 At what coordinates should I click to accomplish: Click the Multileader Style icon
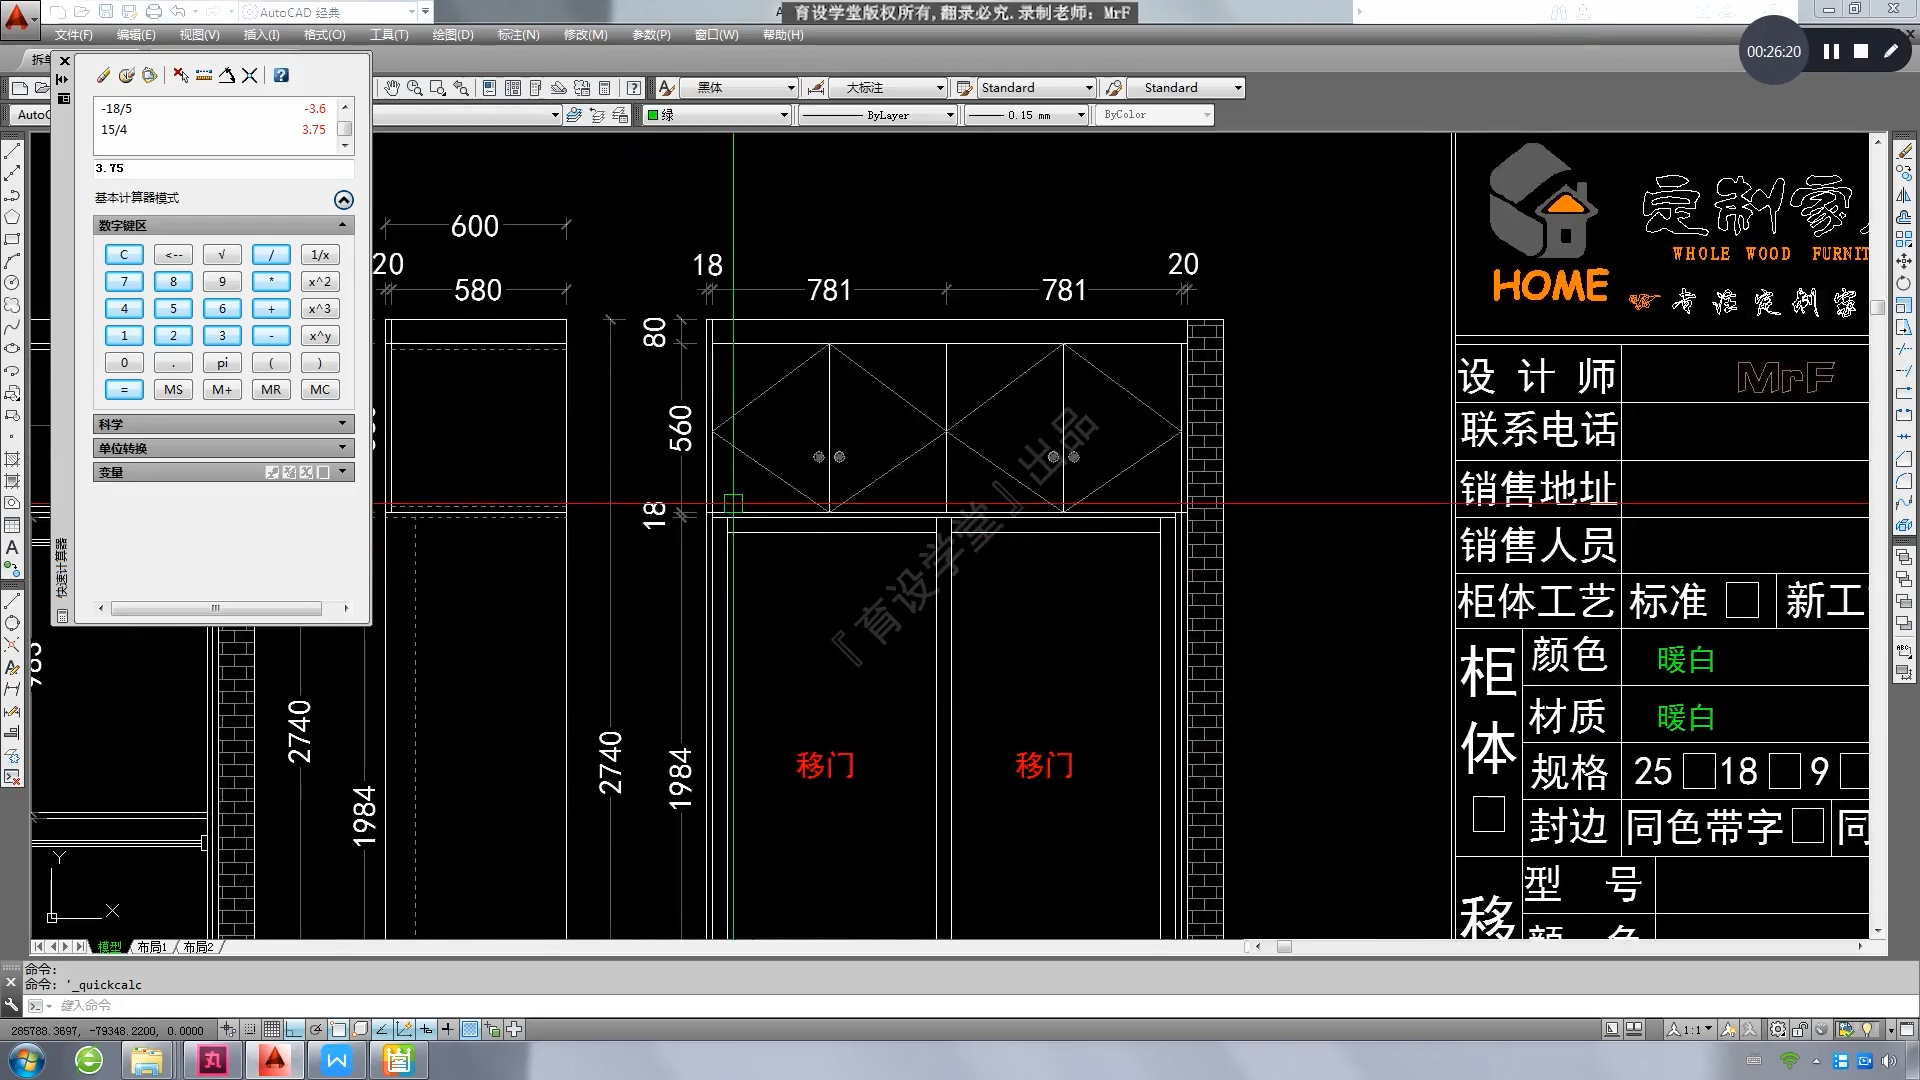tap(1114, 88)
